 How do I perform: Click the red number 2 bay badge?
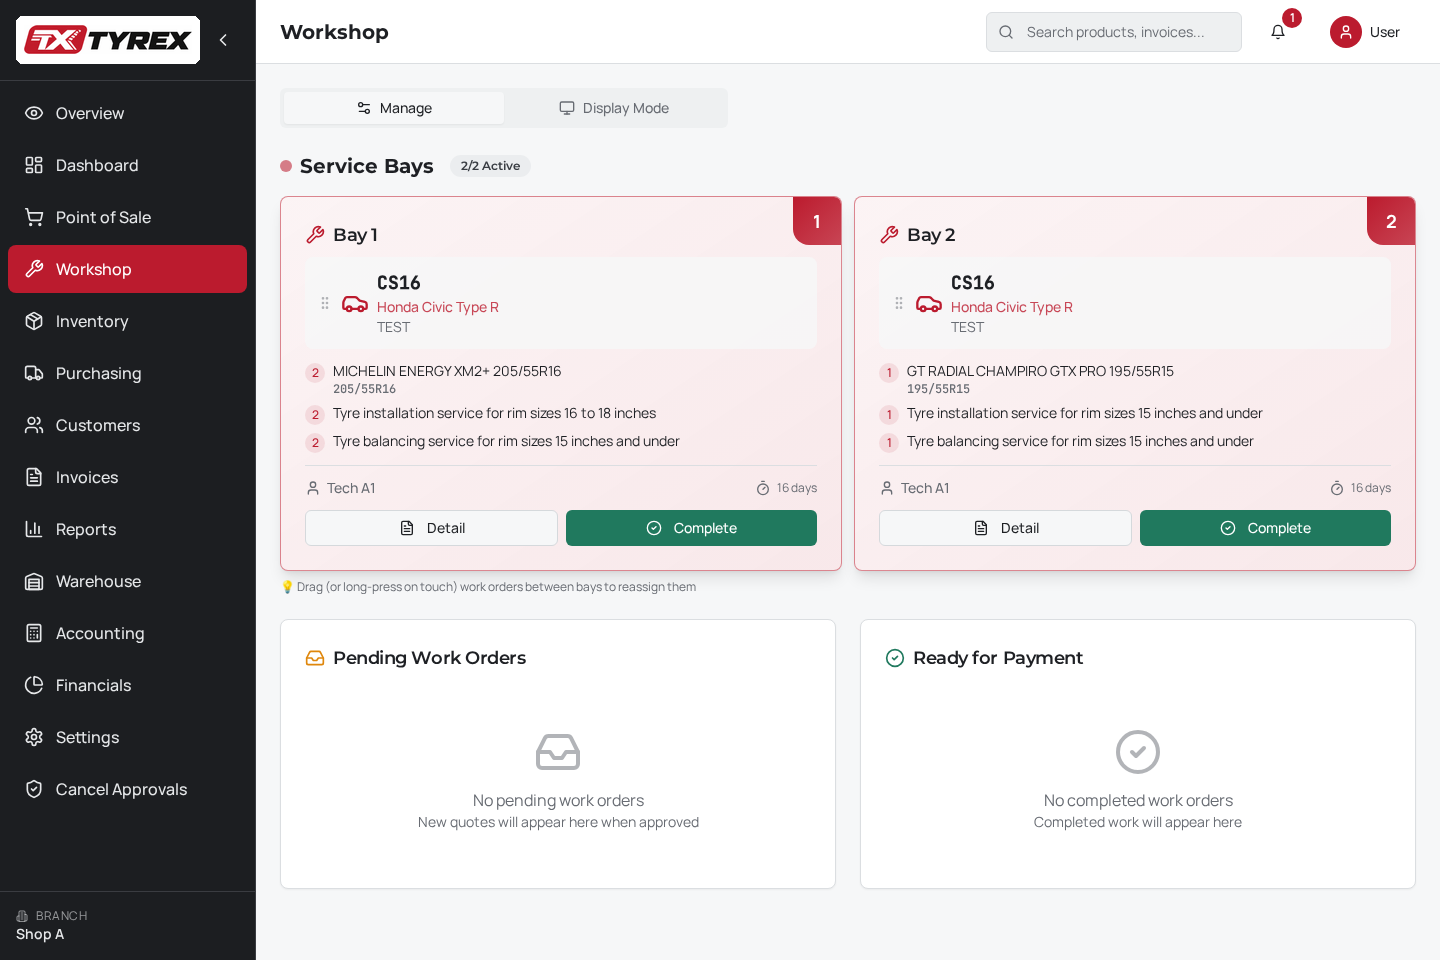1391,221
